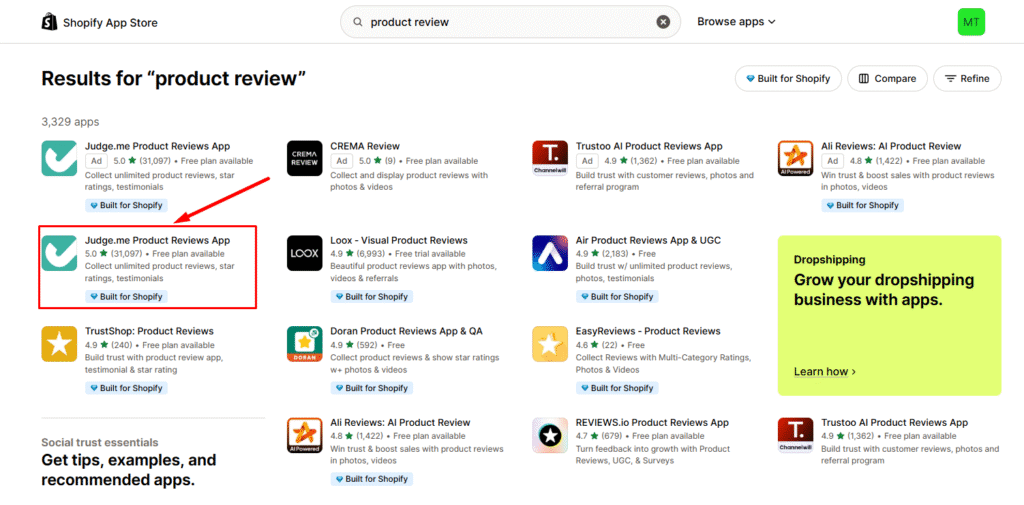Open Trustoo AI Product Reviews App title
This screenshot has height=505, width=1024.
649,146
